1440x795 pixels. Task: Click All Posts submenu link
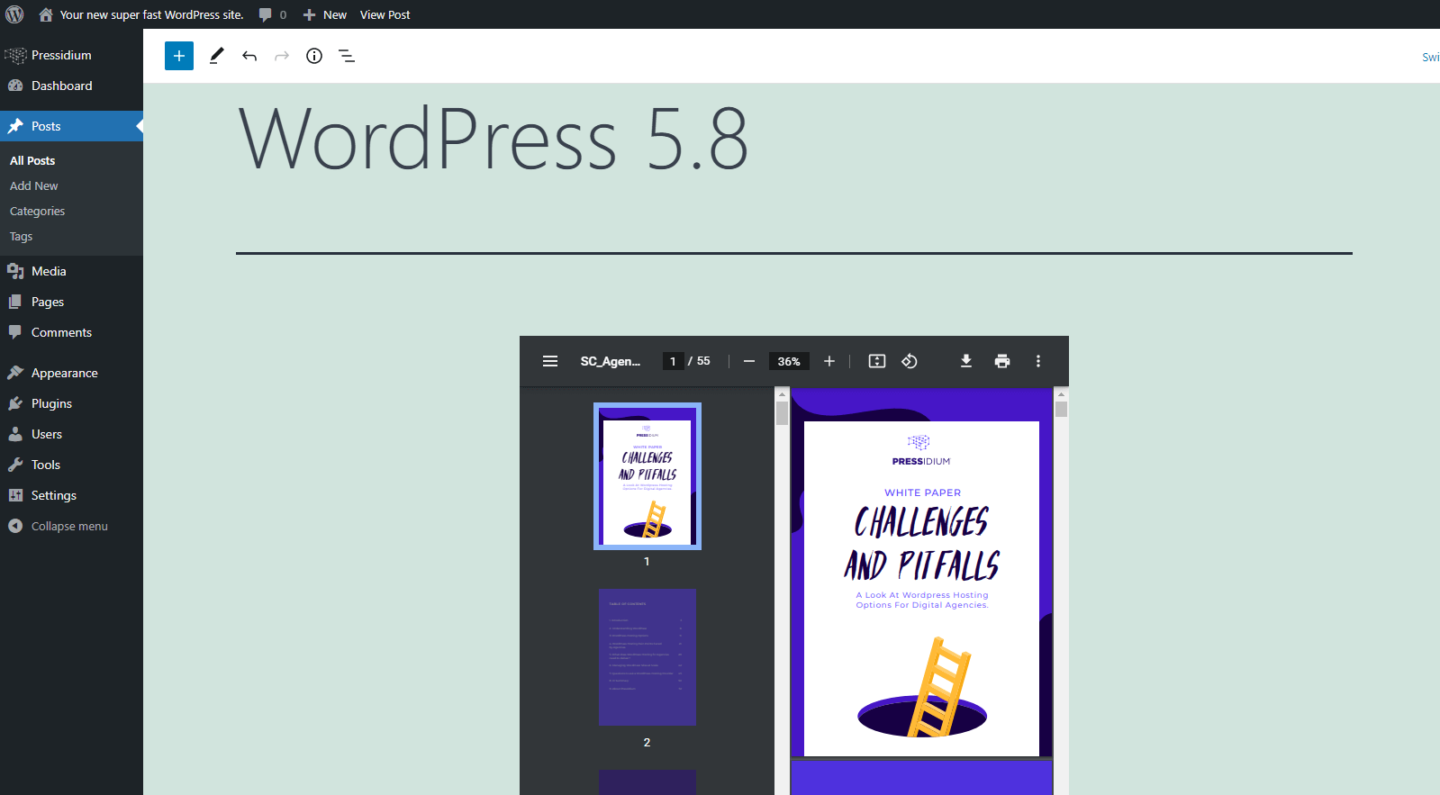(x=32, y=161)
